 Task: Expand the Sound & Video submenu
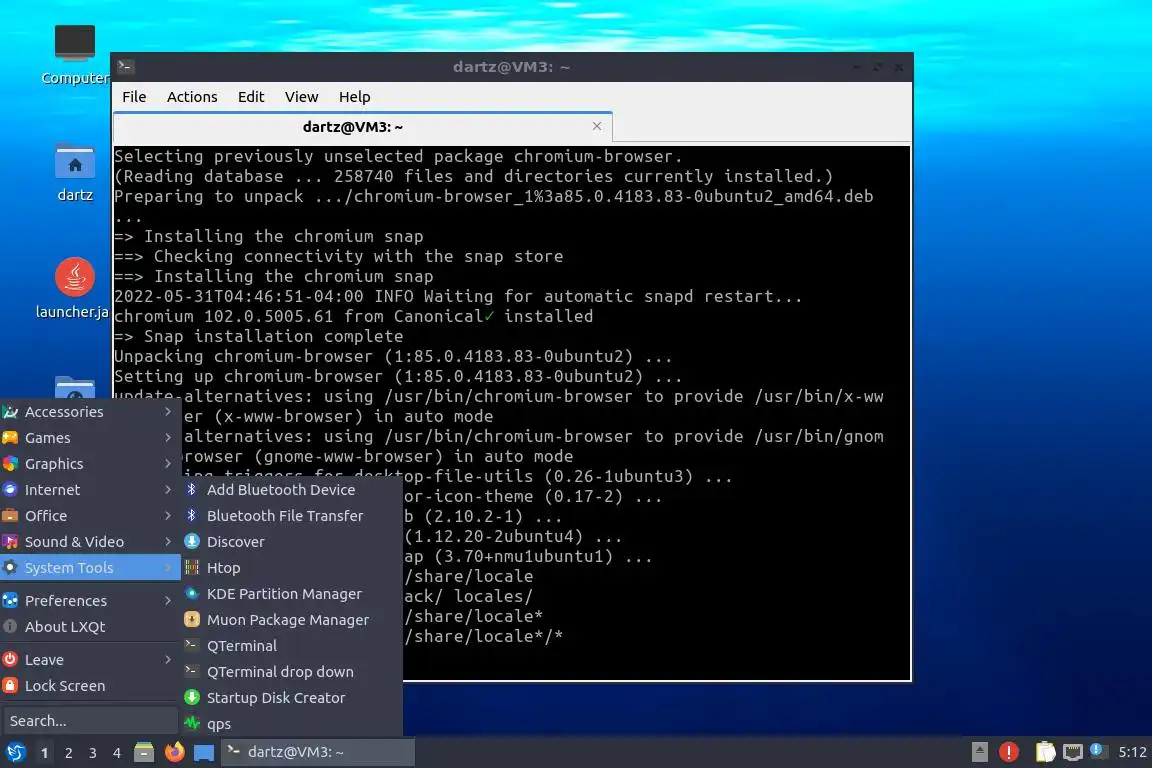pyautogui.click(x=90, y=542)
